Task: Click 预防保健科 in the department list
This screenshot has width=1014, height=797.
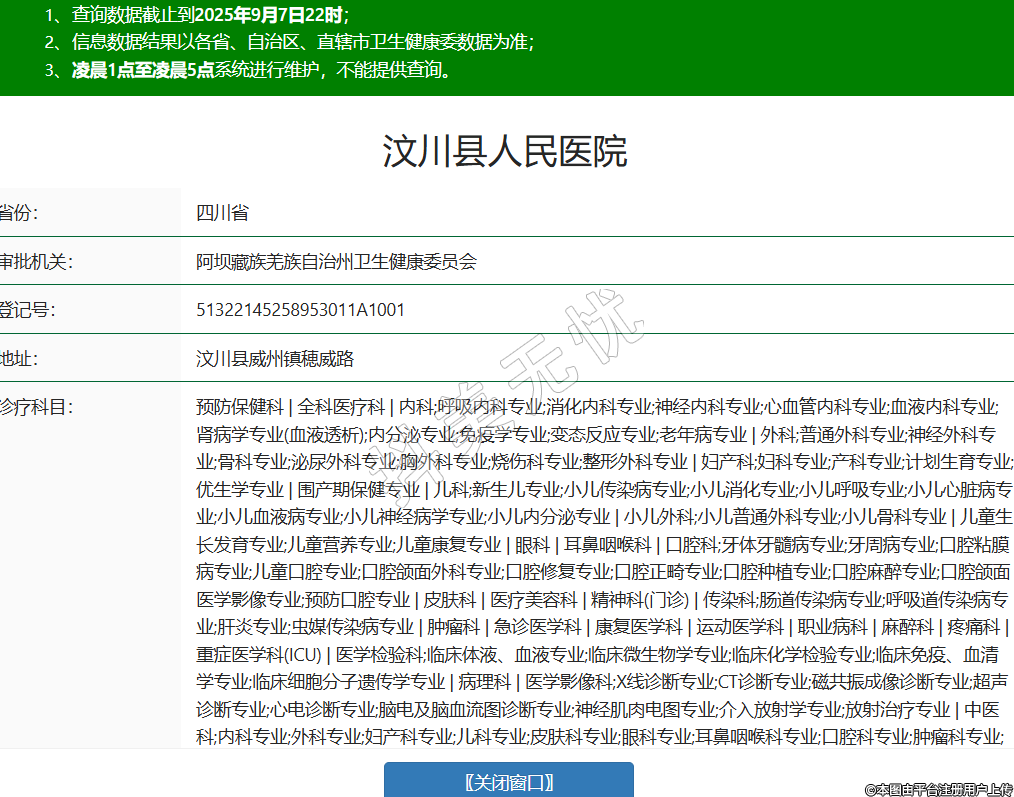Action: (240, 406)
